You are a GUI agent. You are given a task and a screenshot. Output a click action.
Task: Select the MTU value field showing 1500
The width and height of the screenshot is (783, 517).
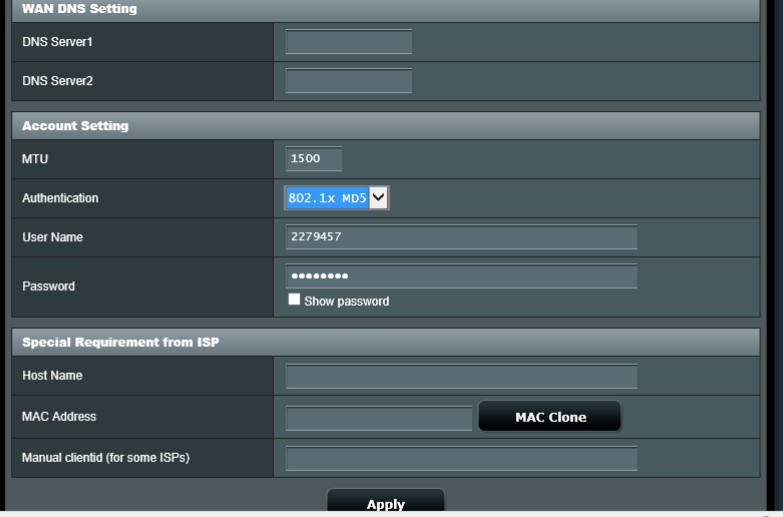point(313,159)
